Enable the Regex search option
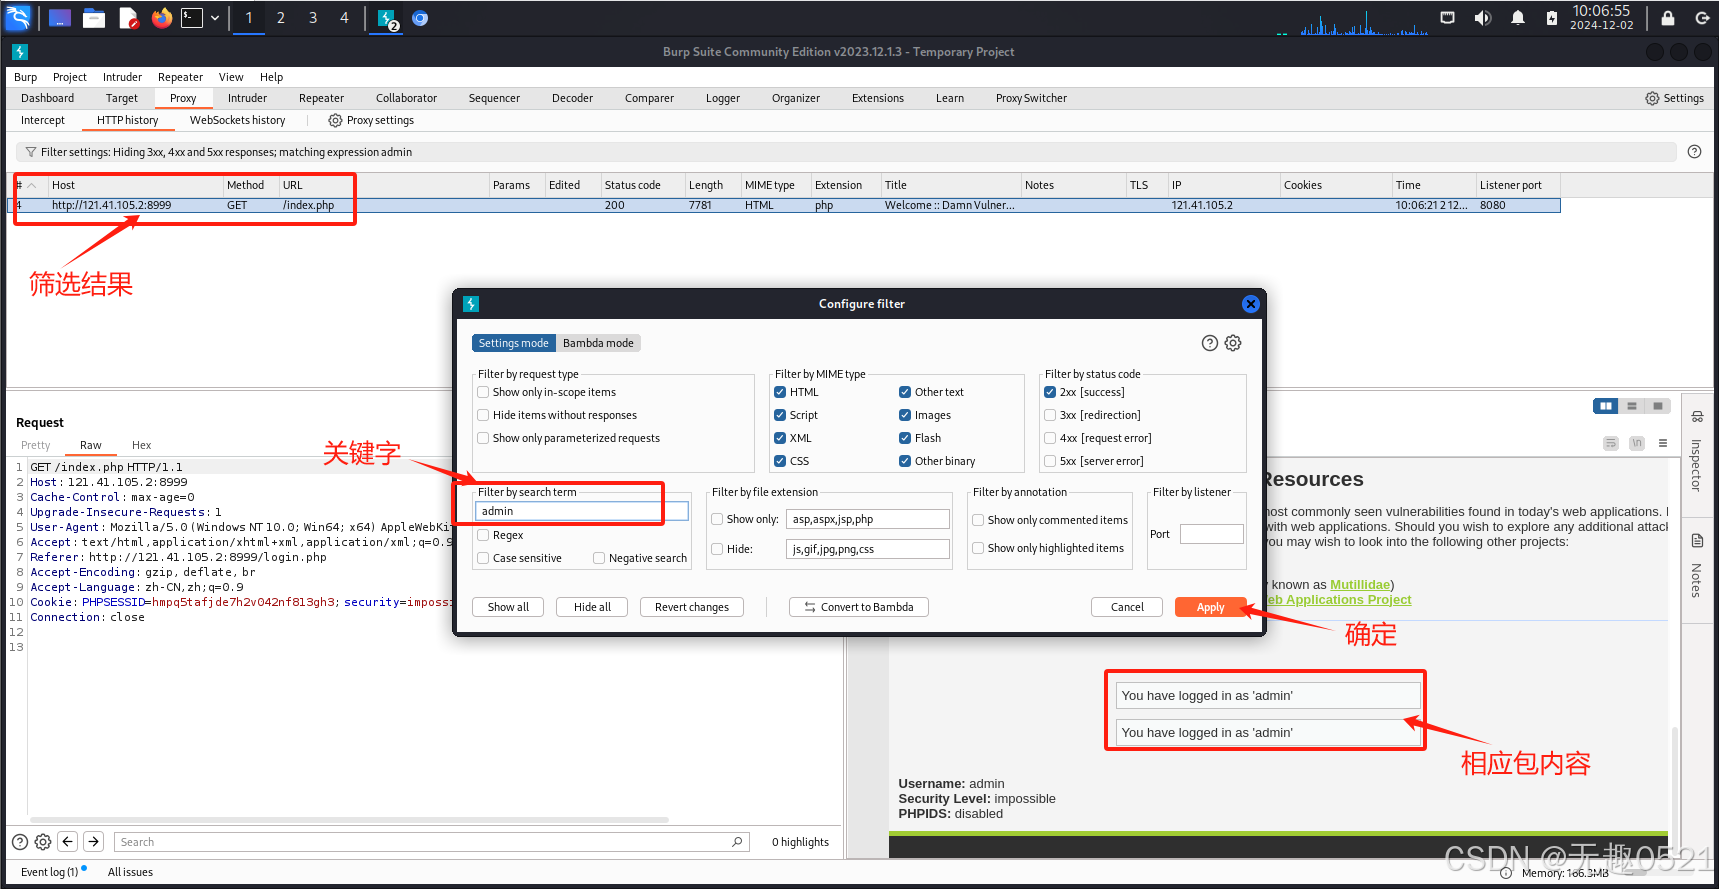The width and height of the screenshot is (1719, 889). point(484,535)
